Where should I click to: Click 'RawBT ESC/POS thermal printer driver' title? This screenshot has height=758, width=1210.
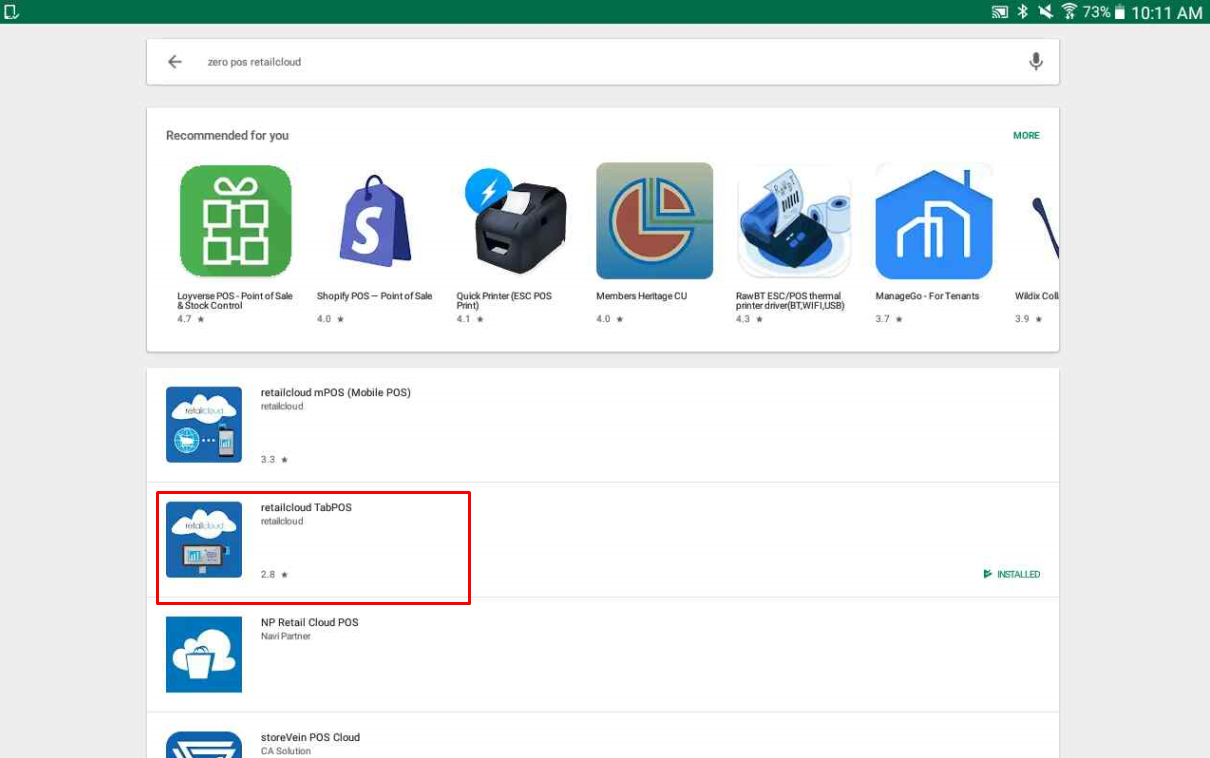tap(790, 301)
